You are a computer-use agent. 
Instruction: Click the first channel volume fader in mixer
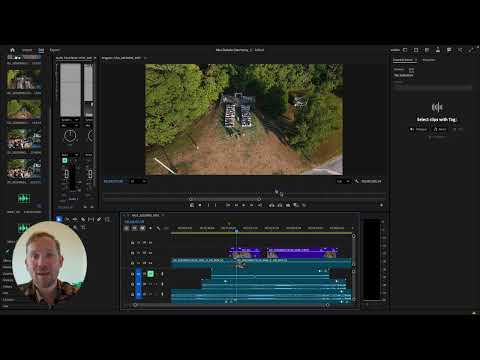point(66,174)
